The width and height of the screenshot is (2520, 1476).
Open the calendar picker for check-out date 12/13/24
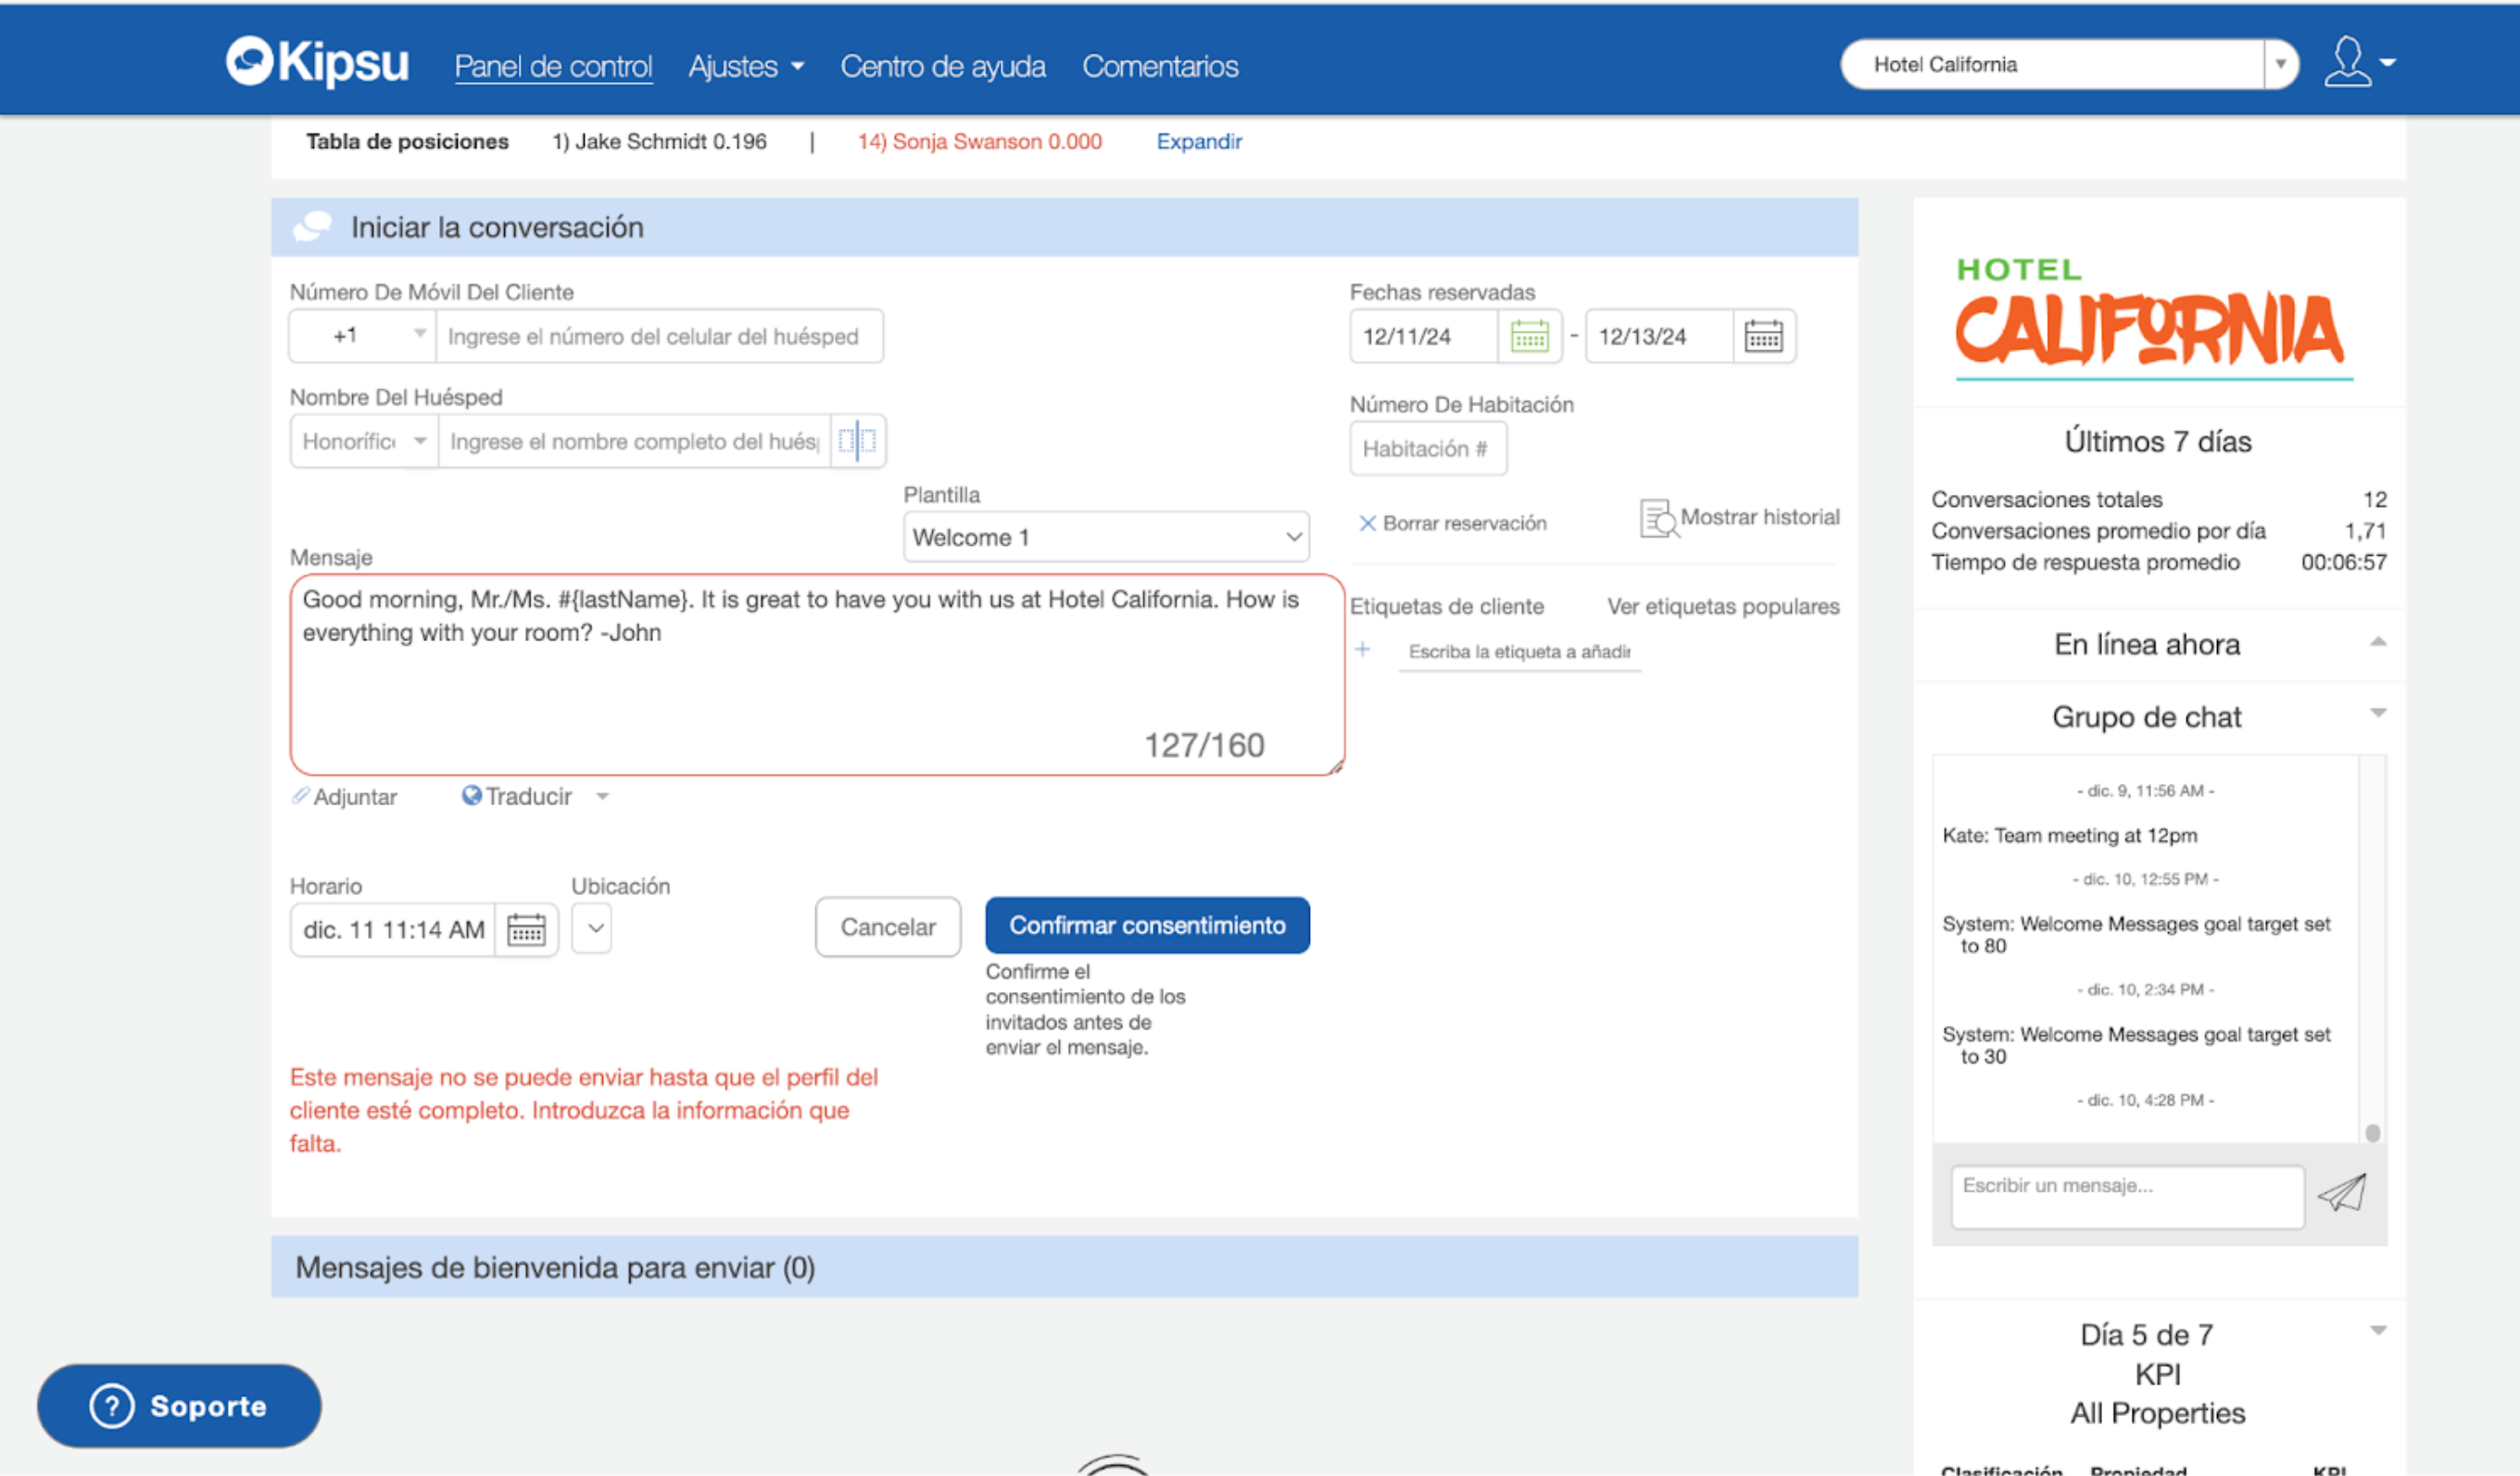point(1764,336)
